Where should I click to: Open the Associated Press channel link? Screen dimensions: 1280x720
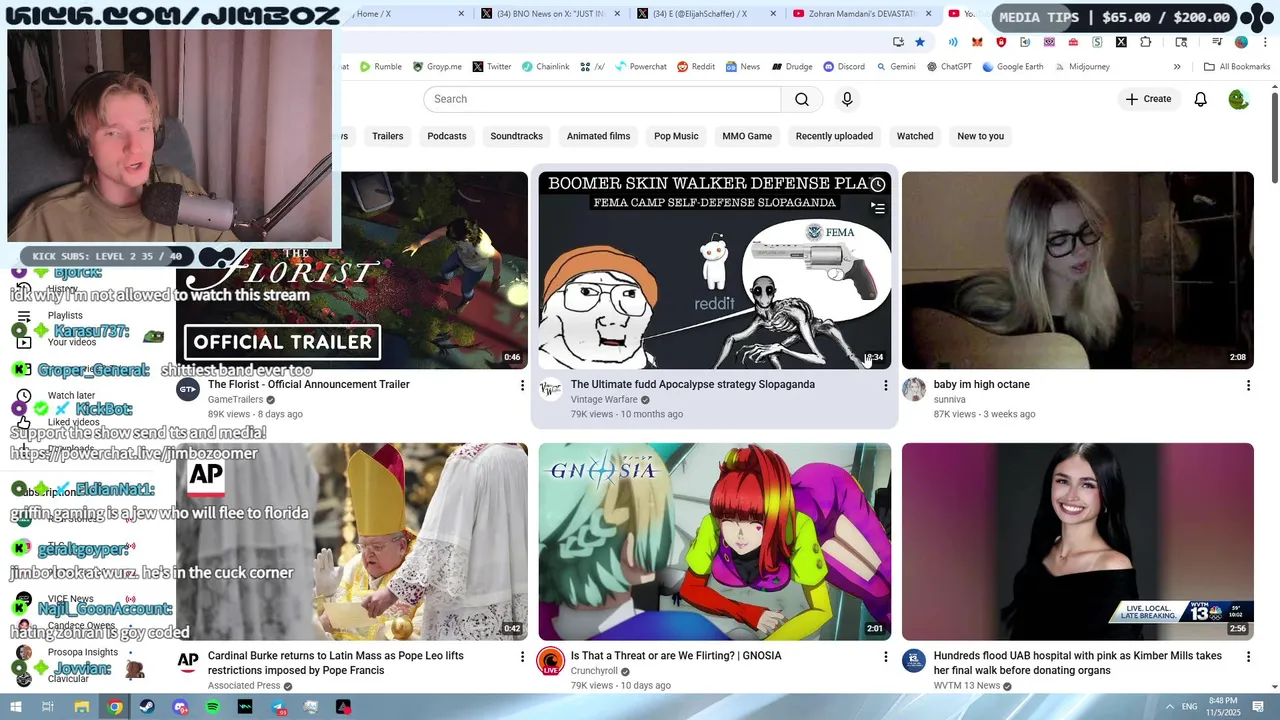point(244,686)
